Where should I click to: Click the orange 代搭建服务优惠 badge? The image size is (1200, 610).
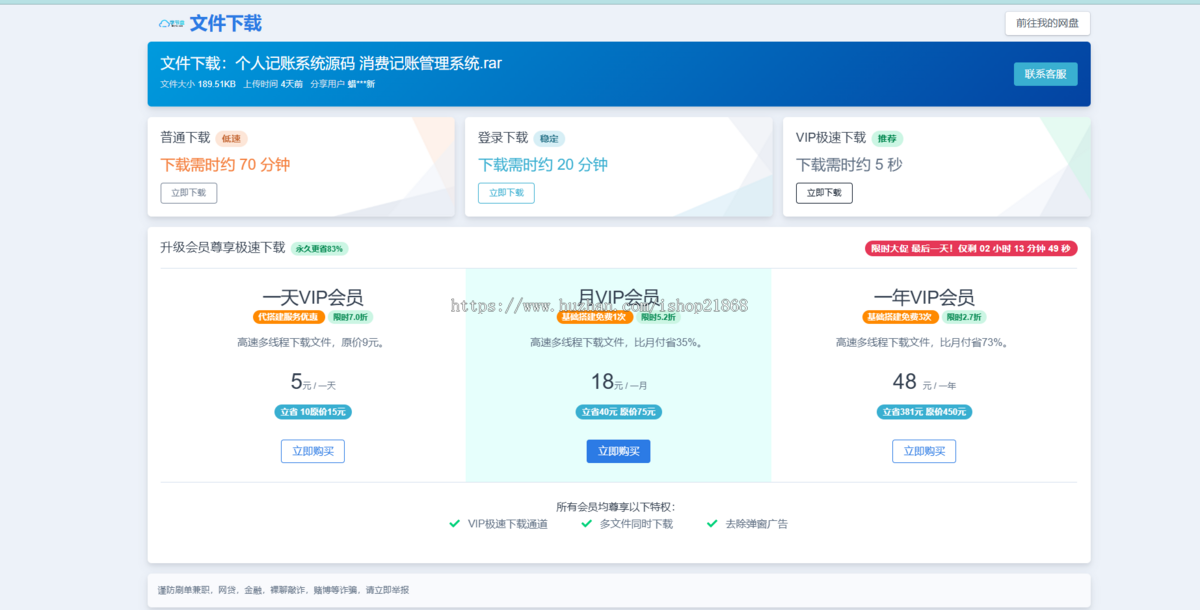click(x=289, y=317)
